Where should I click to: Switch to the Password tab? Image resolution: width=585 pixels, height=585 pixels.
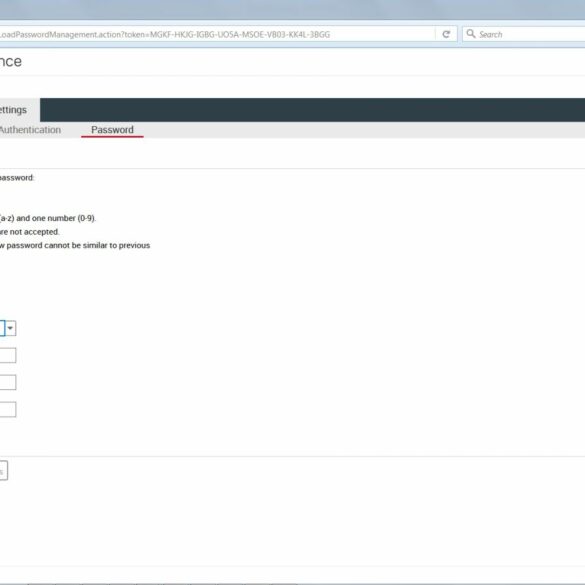pos(112,130)
